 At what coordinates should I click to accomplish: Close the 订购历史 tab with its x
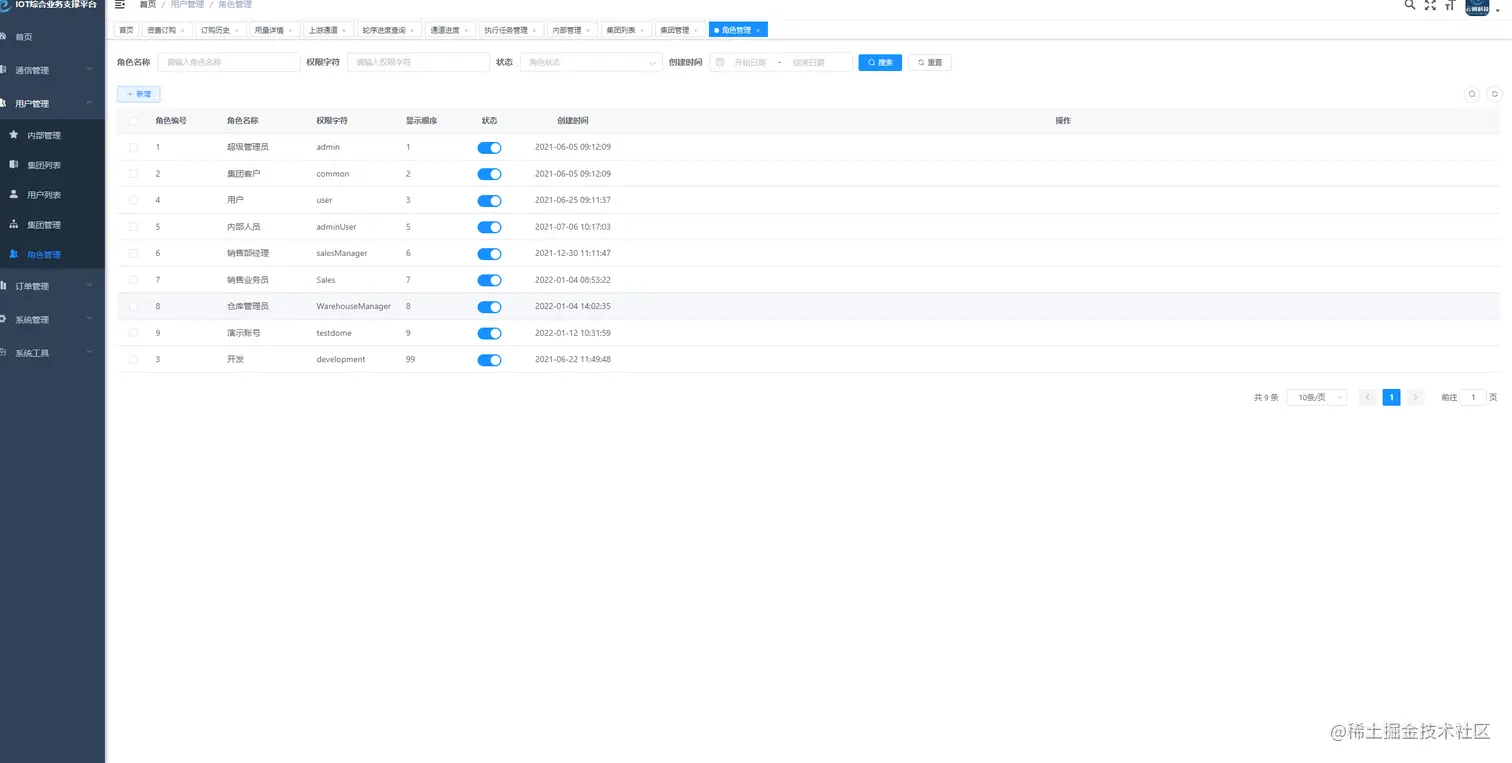pyautogui.click(x=238, y=30)
